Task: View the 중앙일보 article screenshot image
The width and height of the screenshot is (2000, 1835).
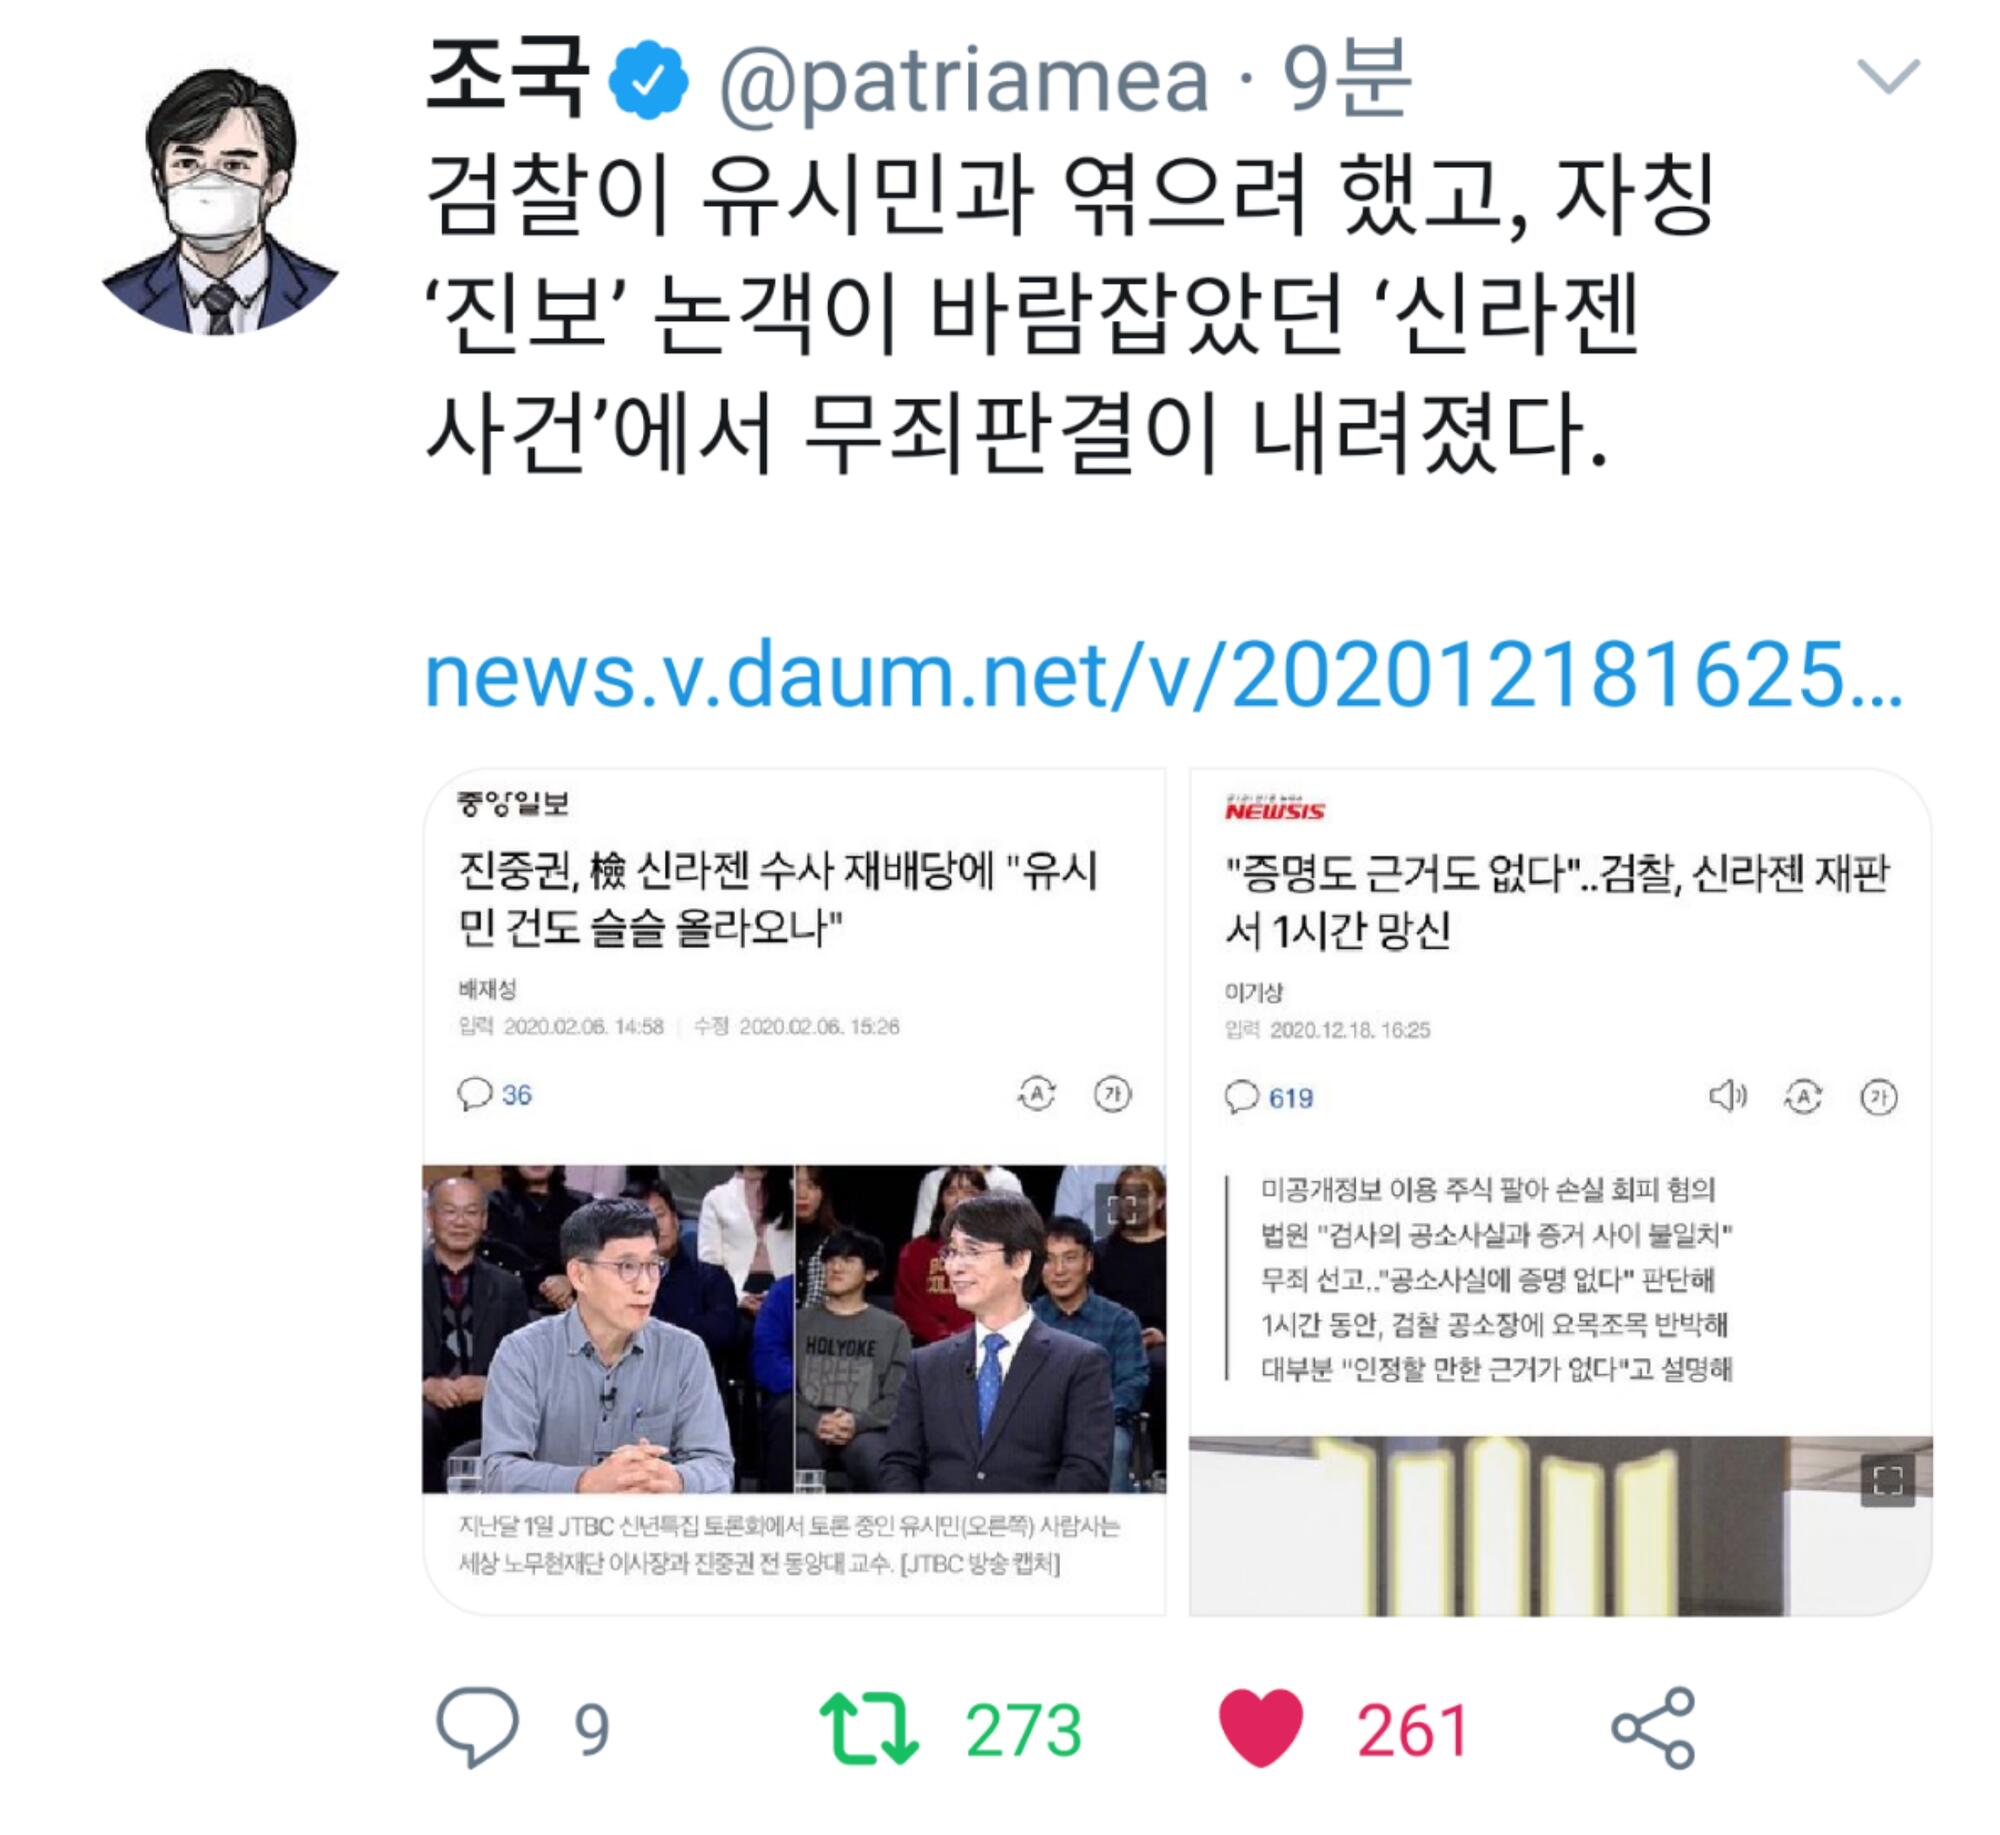Action: [794, 1190]
